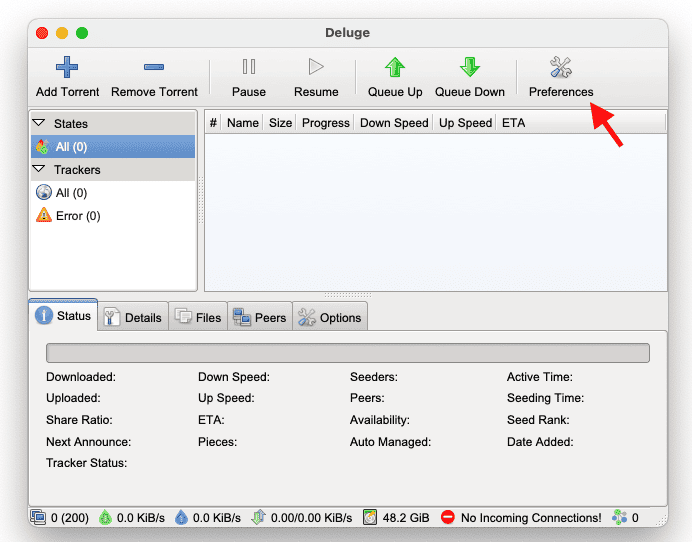The width and height of the screenshot is (692, 542).
Task: Click the download speed icon in status bar
Action: (105, 517)
